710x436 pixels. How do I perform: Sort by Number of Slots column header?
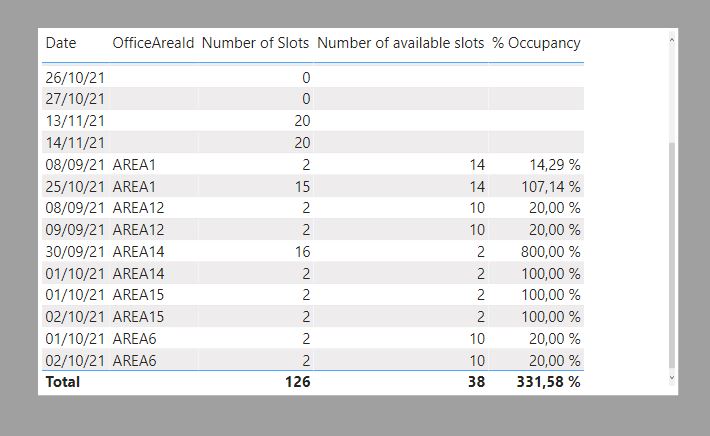(x=255, y=43)
